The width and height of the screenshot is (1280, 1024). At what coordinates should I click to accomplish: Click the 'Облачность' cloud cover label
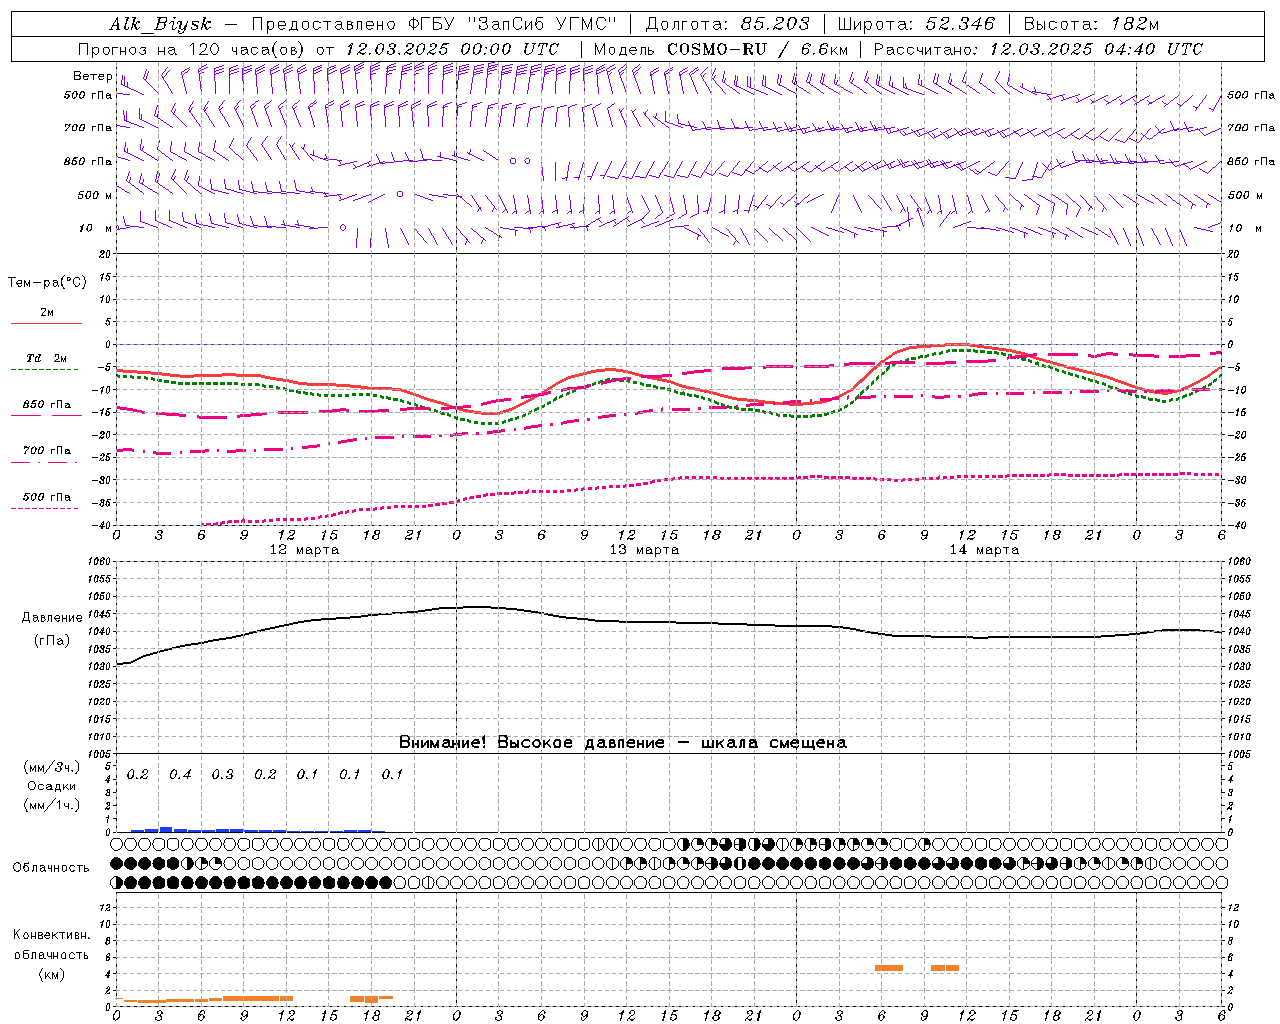coord(51,868)
